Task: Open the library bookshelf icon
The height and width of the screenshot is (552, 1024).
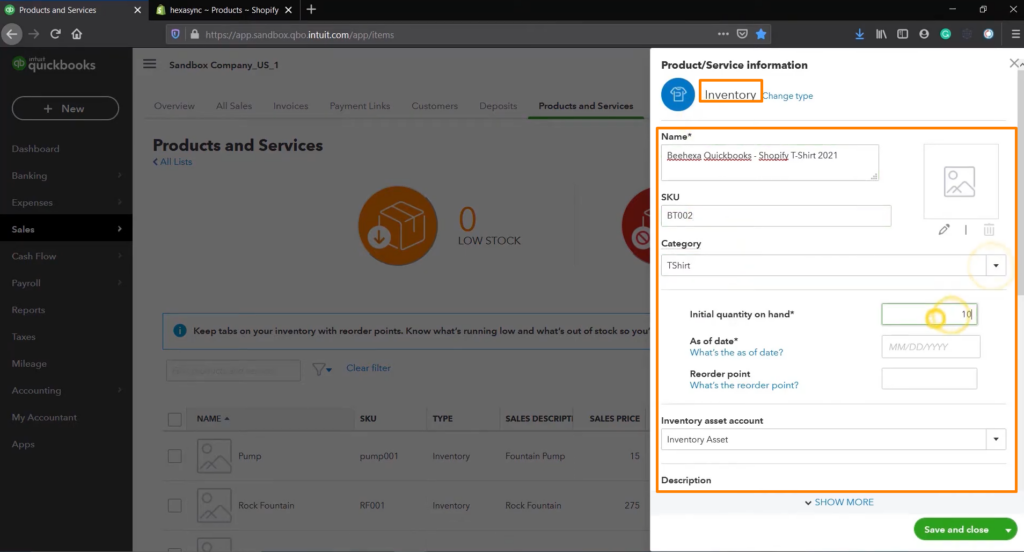Action: coord(881,34)
